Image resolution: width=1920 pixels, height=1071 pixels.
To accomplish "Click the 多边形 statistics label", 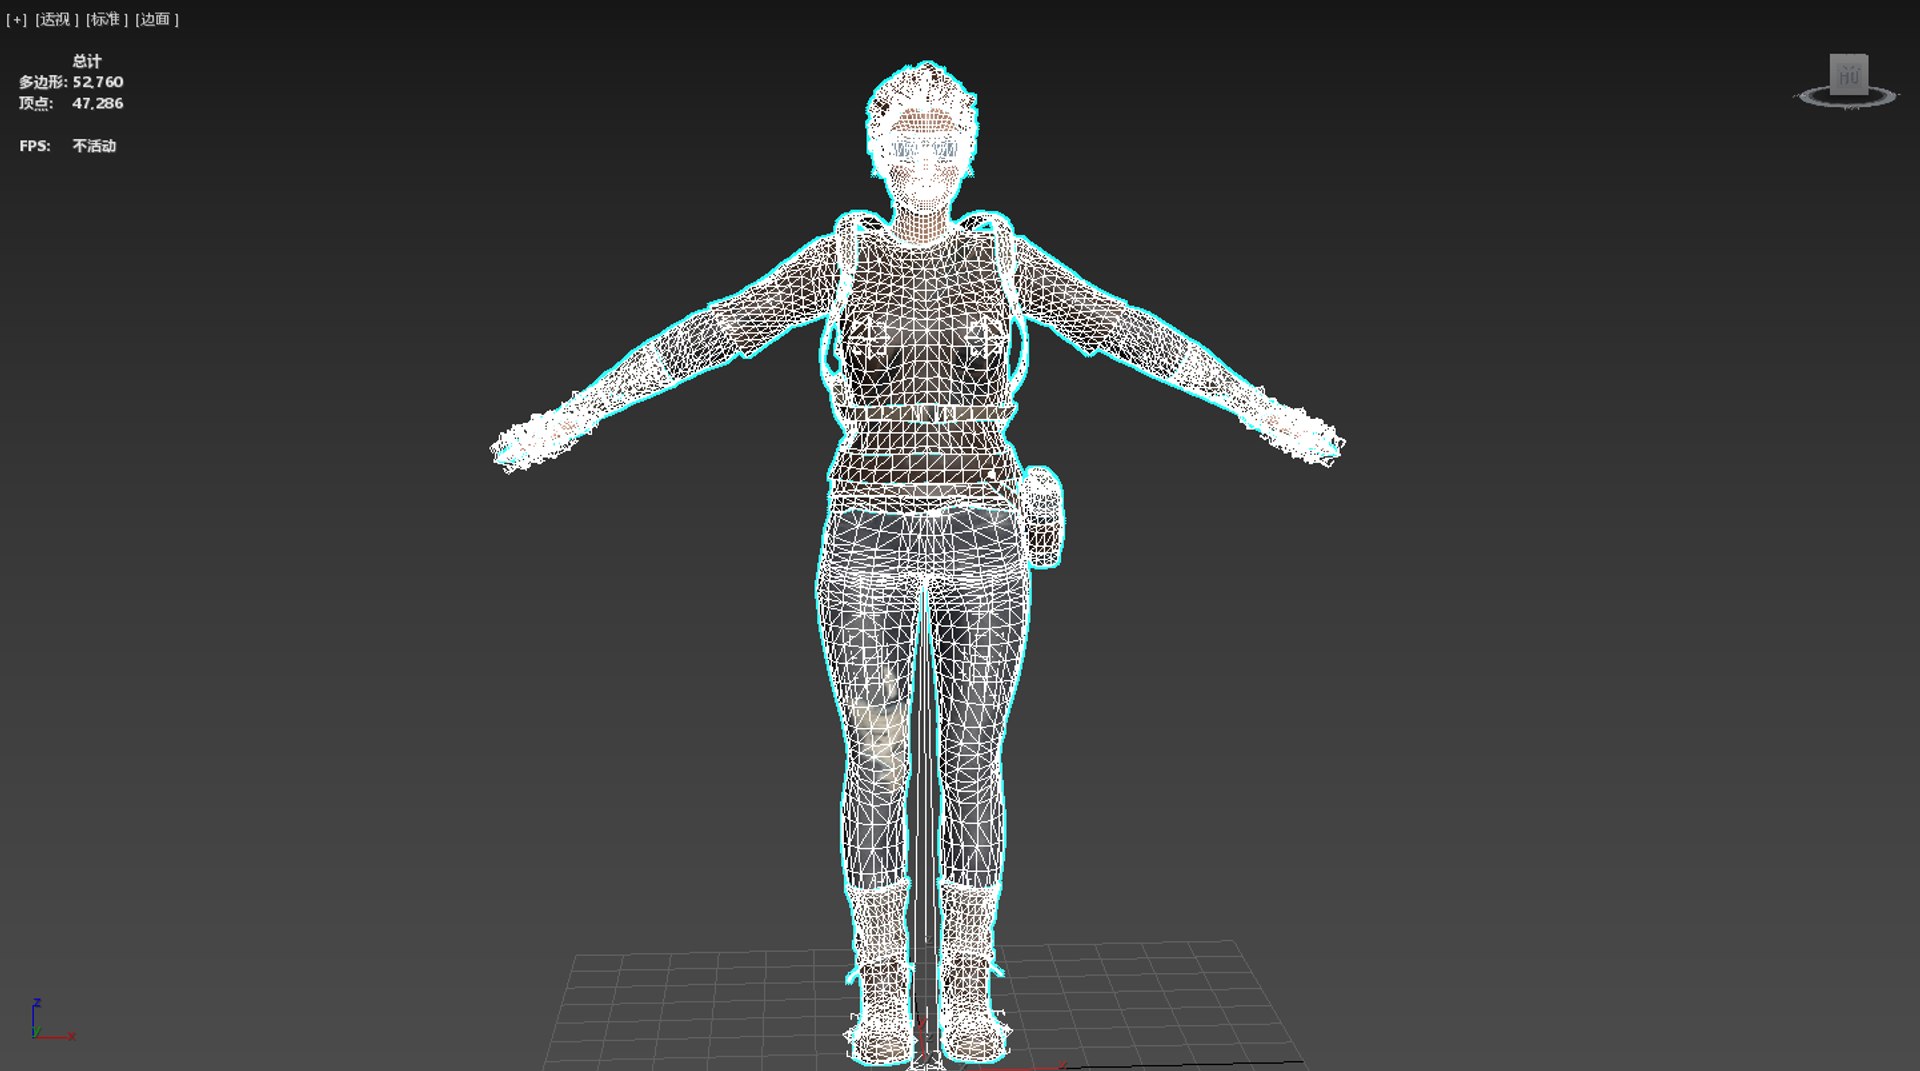I will (42, 82).
